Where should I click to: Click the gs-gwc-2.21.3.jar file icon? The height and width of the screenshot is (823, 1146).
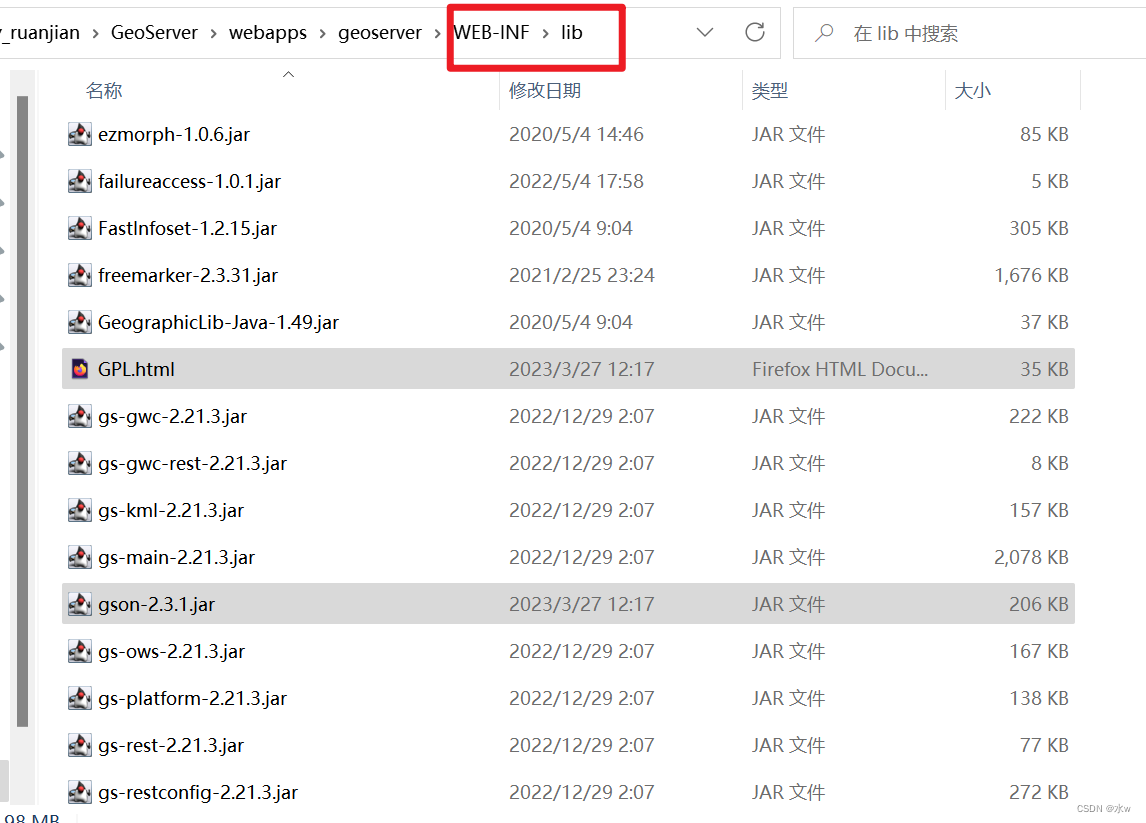coord(80,417)
